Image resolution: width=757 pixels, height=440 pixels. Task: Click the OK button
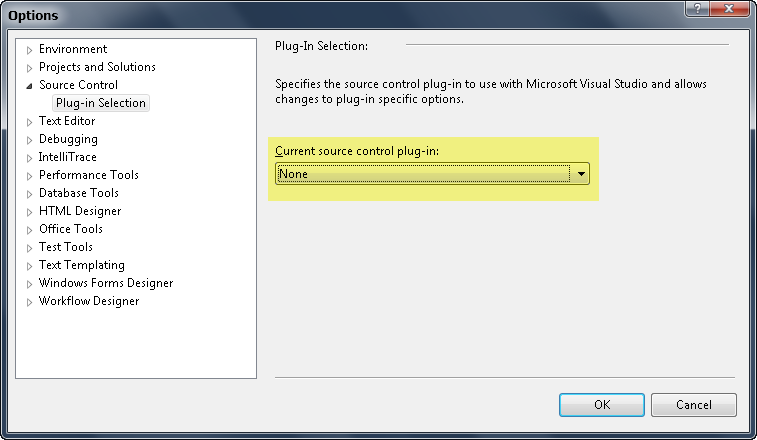(x=601, y=405)
